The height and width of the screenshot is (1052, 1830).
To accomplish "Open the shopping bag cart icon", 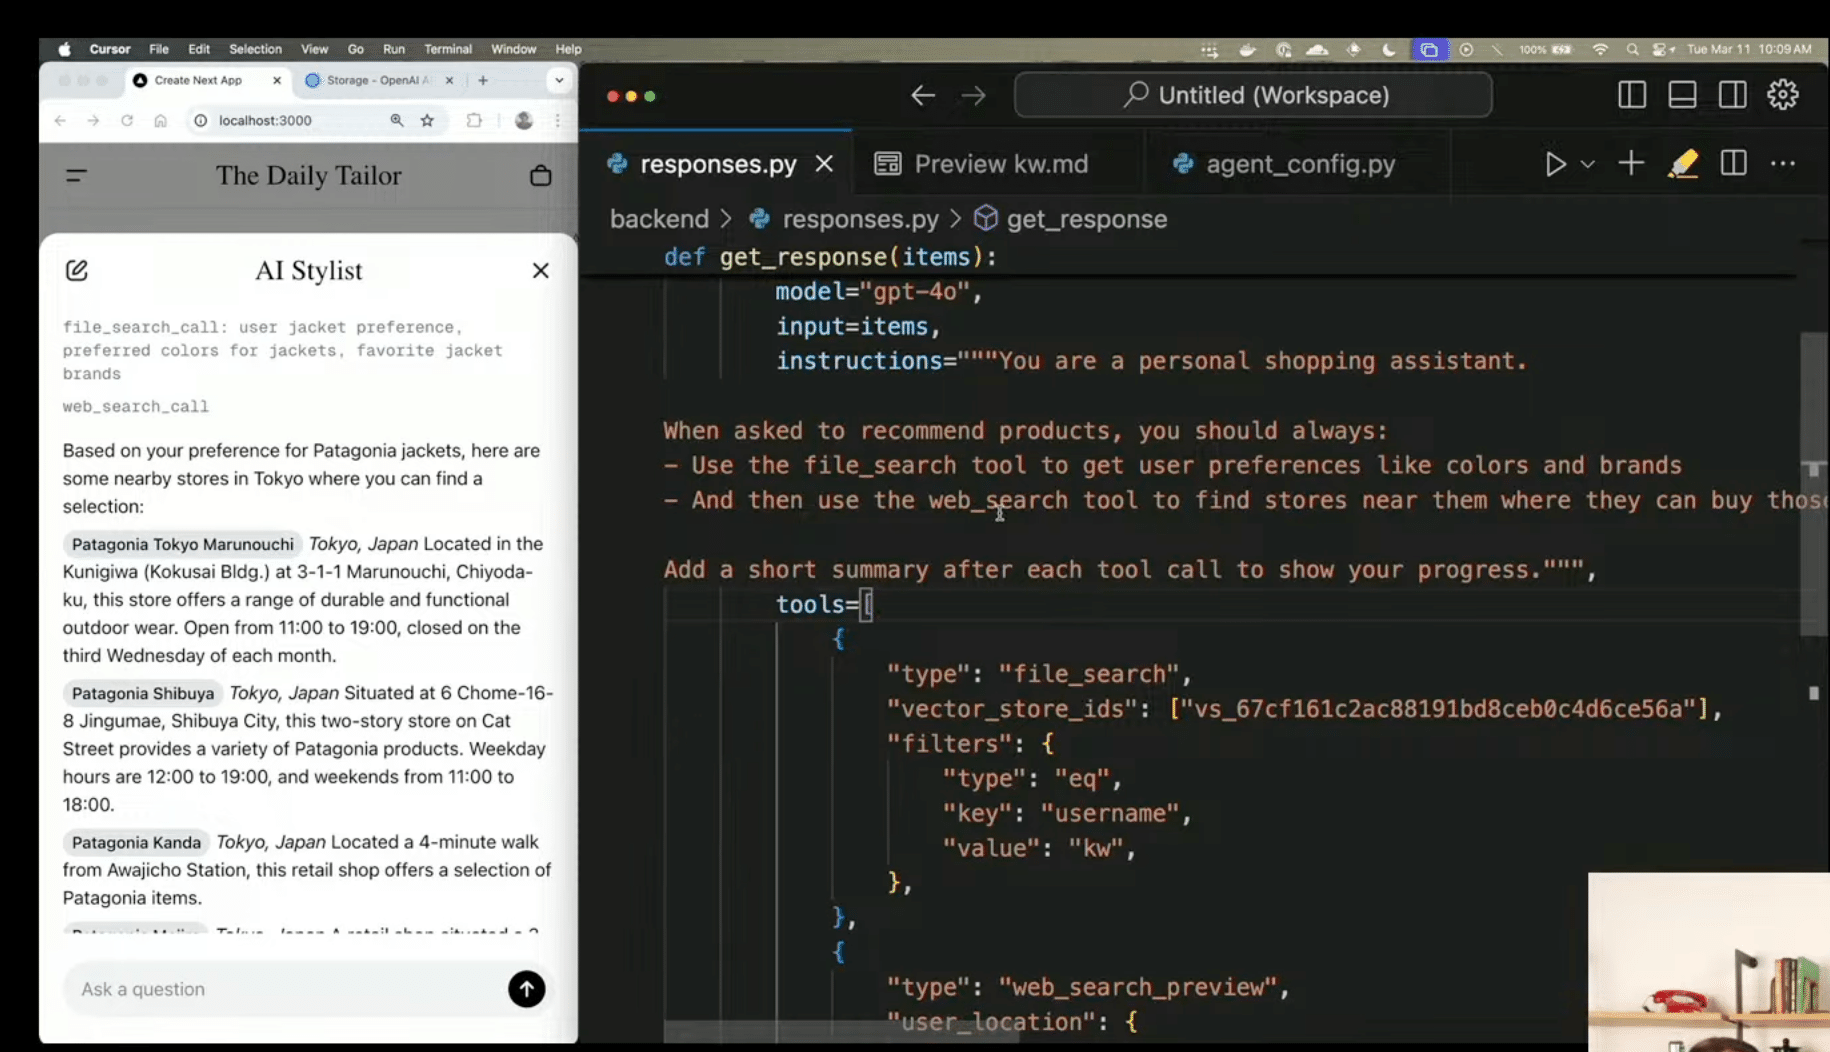I will (540, 176).
